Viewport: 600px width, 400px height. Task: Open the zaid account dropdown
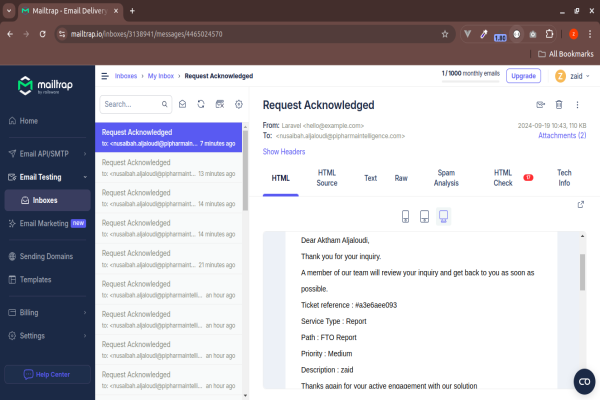tap(572, 76)
